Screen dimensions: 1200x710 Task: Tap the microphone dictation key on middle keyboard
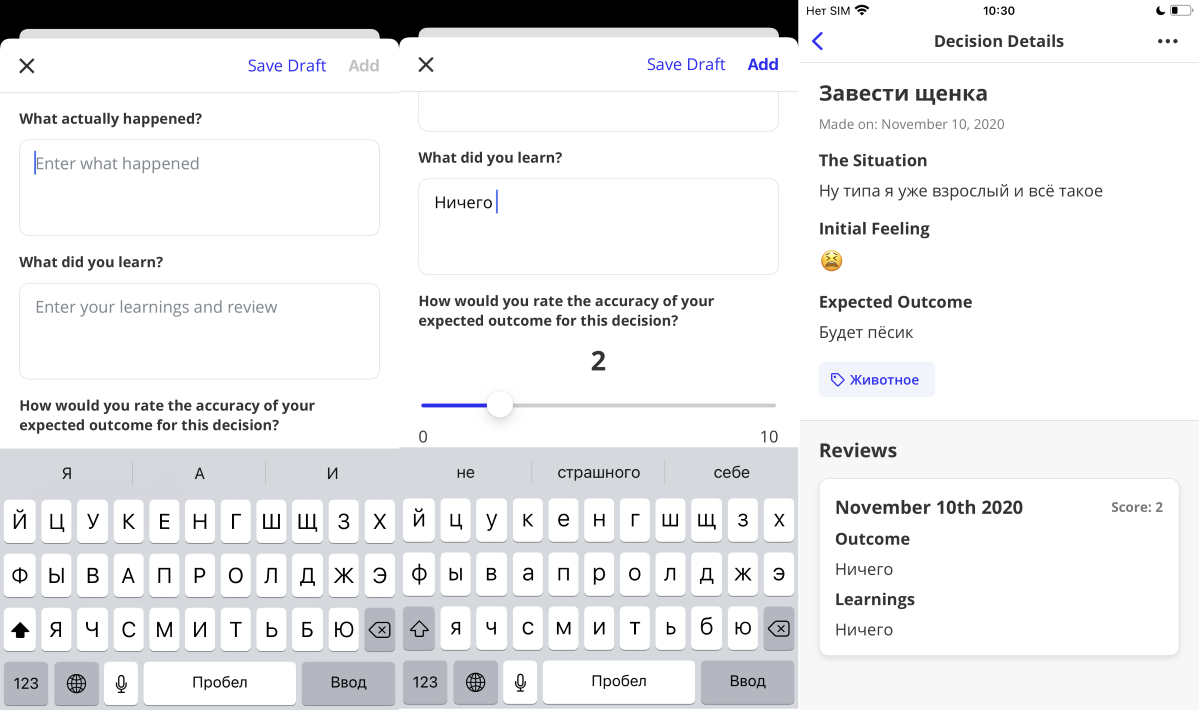coord(520,682)
